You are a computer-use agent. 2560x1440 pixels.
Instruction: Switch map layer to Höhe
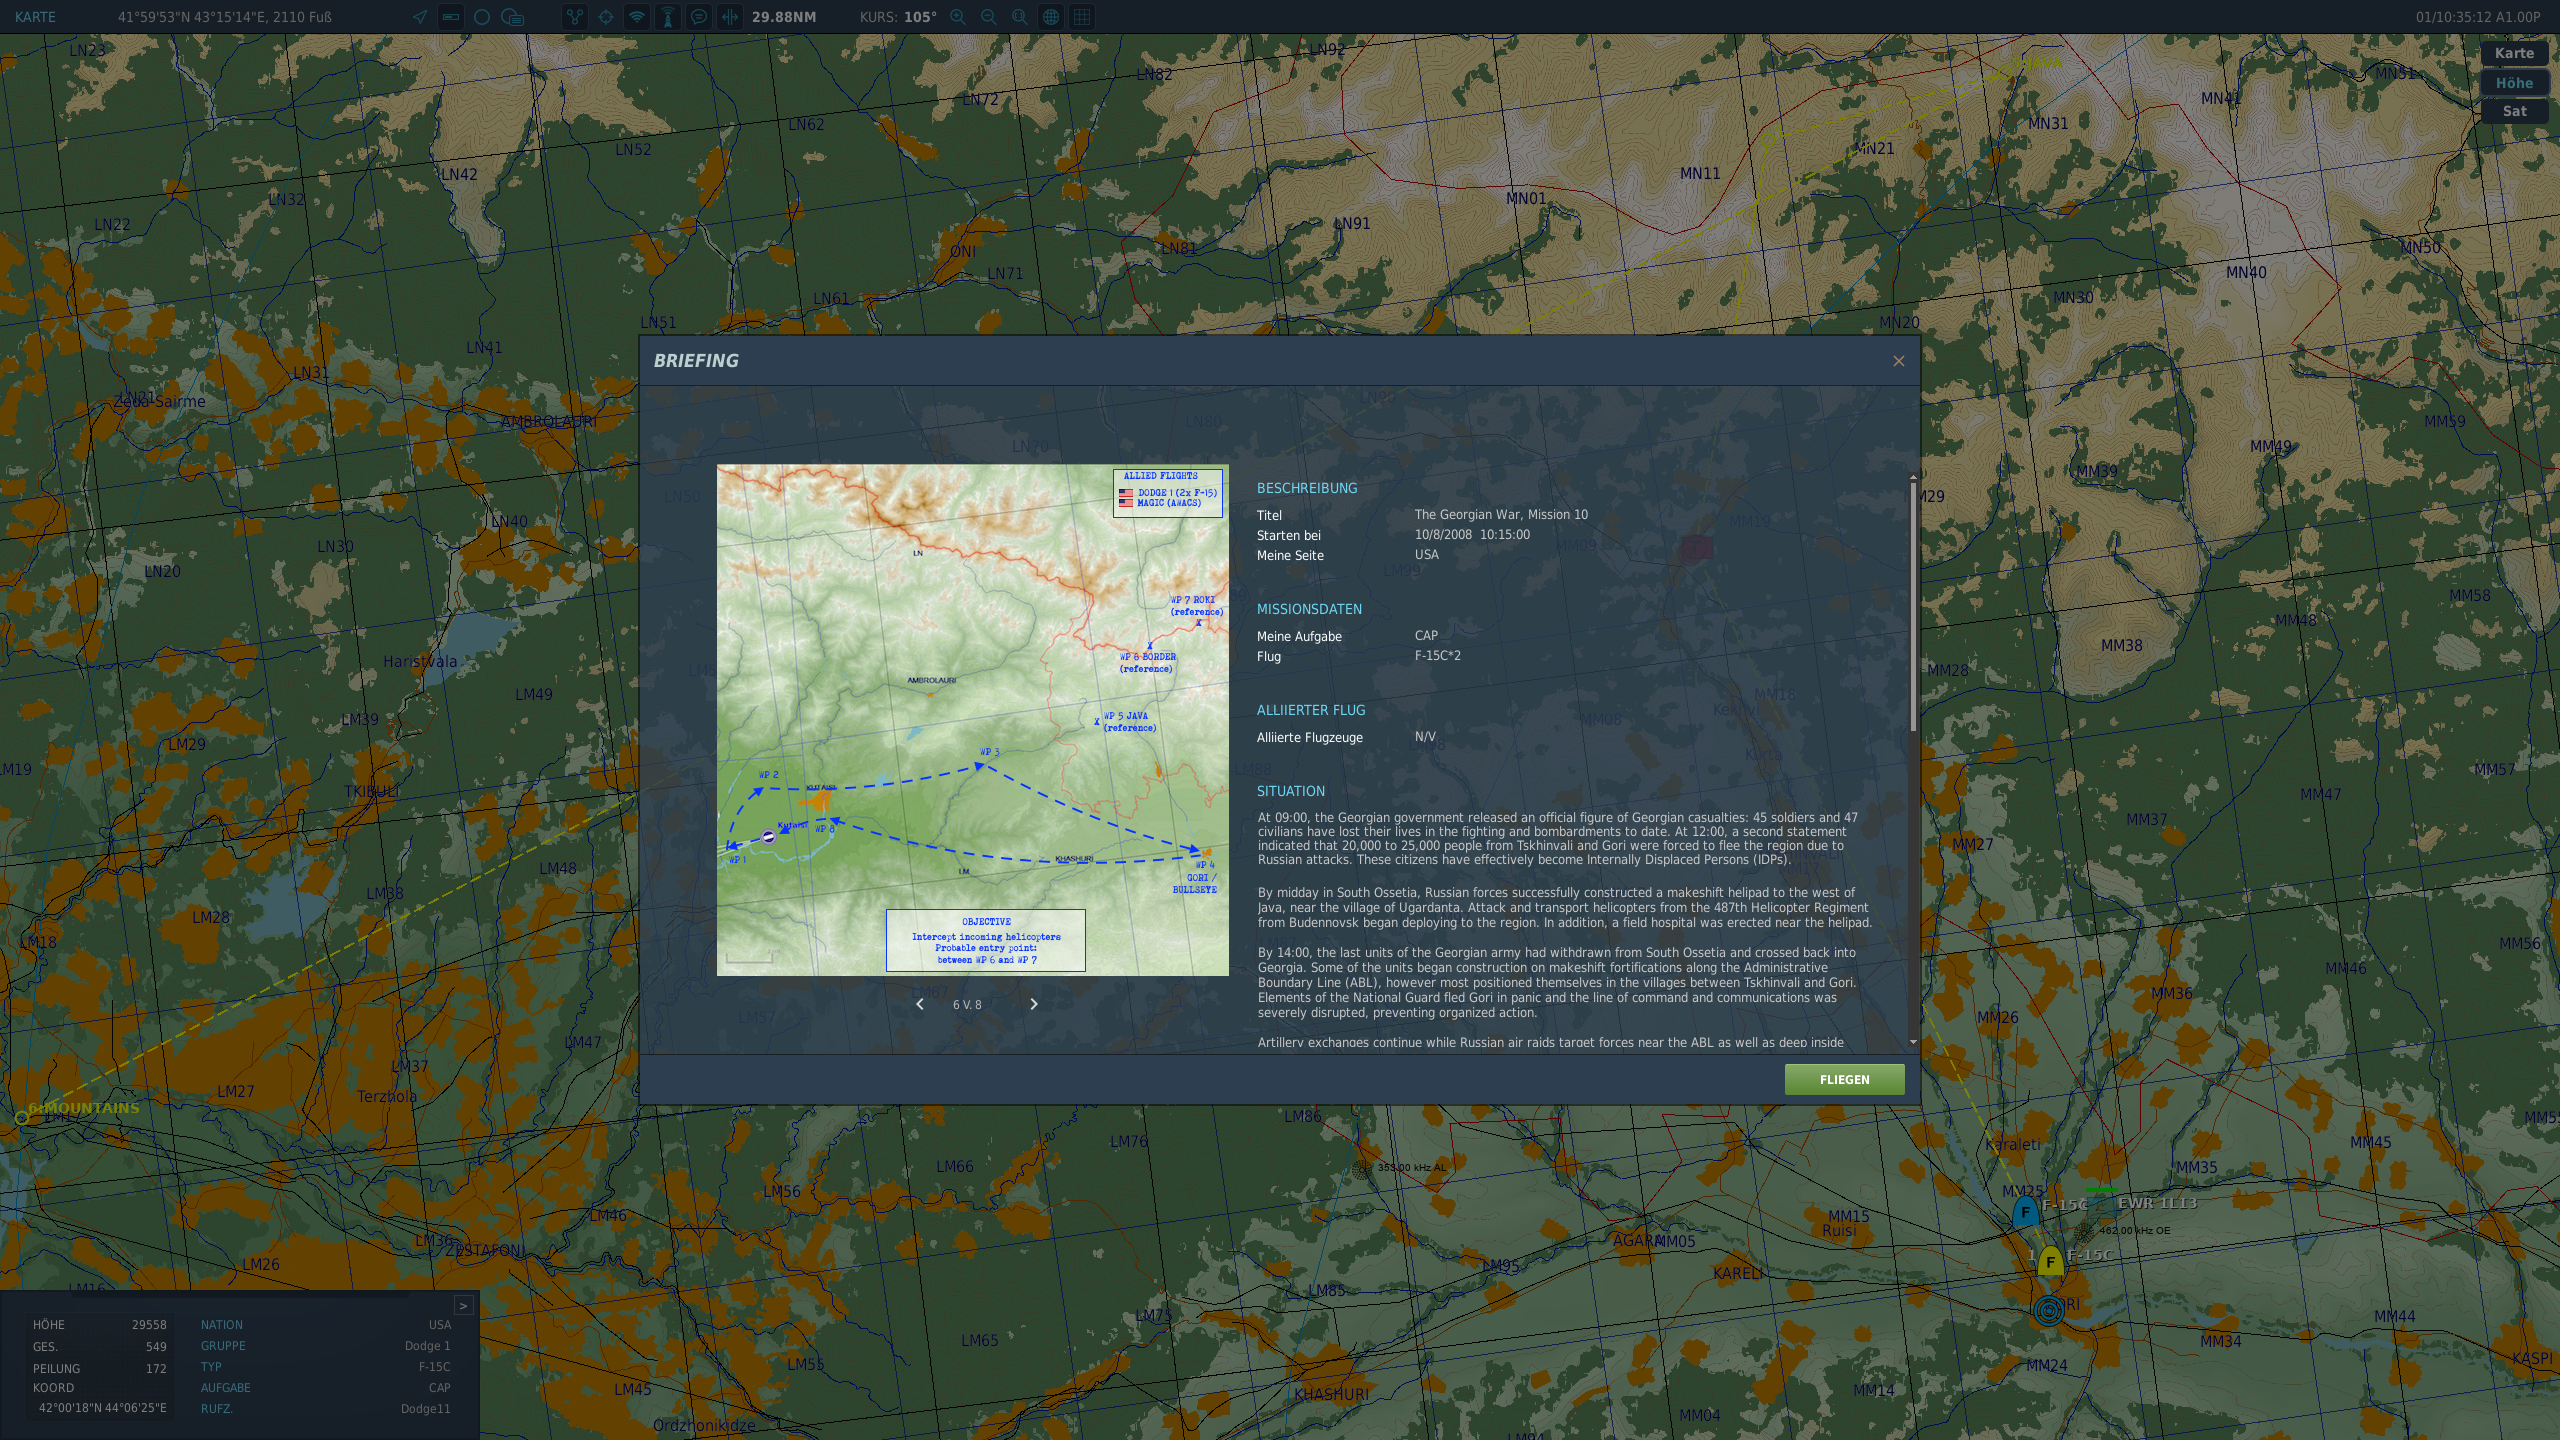tap(2514, 83)
